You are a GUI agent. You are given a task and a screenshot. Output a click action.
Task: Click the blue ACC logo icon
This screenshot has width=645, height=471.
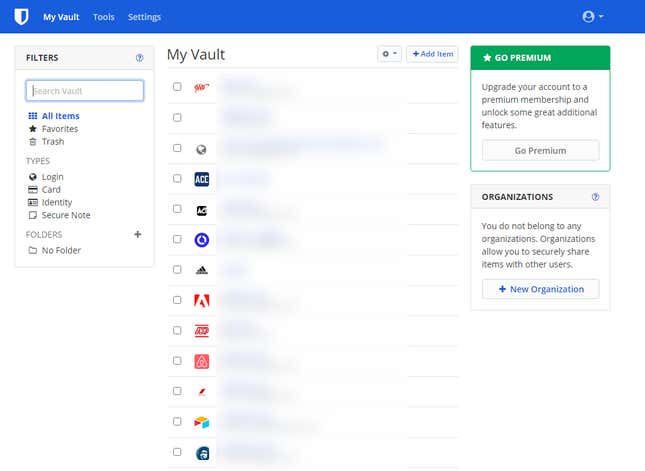[202, 179]
